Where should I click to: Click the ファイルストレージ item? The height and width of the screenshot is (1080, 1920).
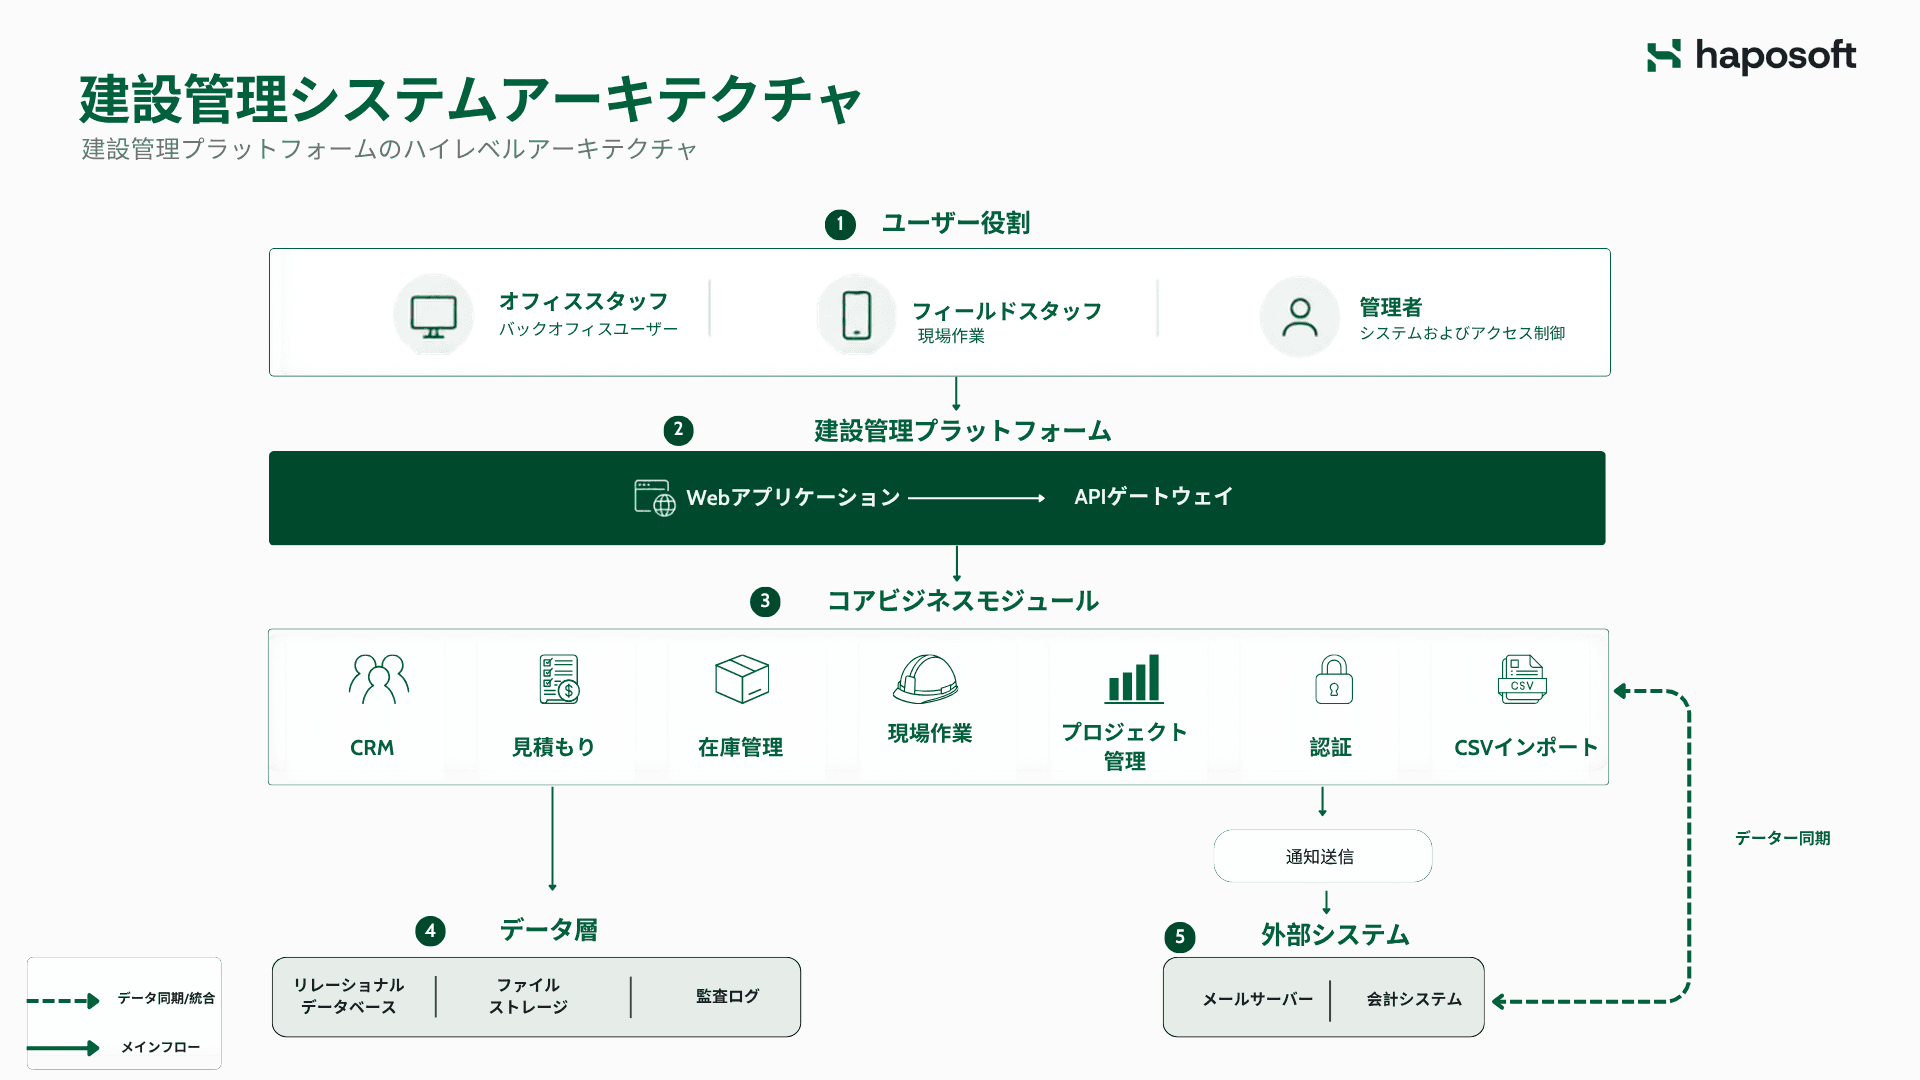pyautogui.click(x=528, y=996)
